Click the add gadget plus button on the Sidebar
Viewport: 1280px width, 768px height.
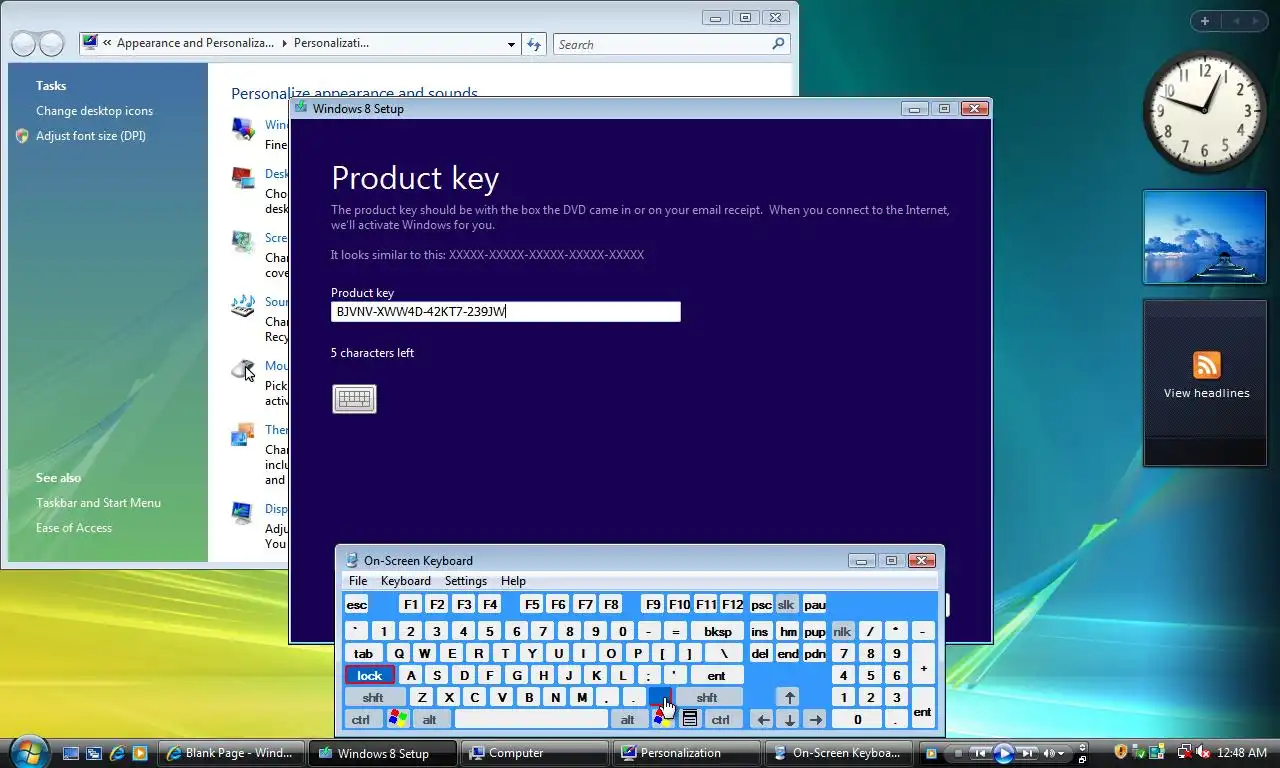(1205, 21)
